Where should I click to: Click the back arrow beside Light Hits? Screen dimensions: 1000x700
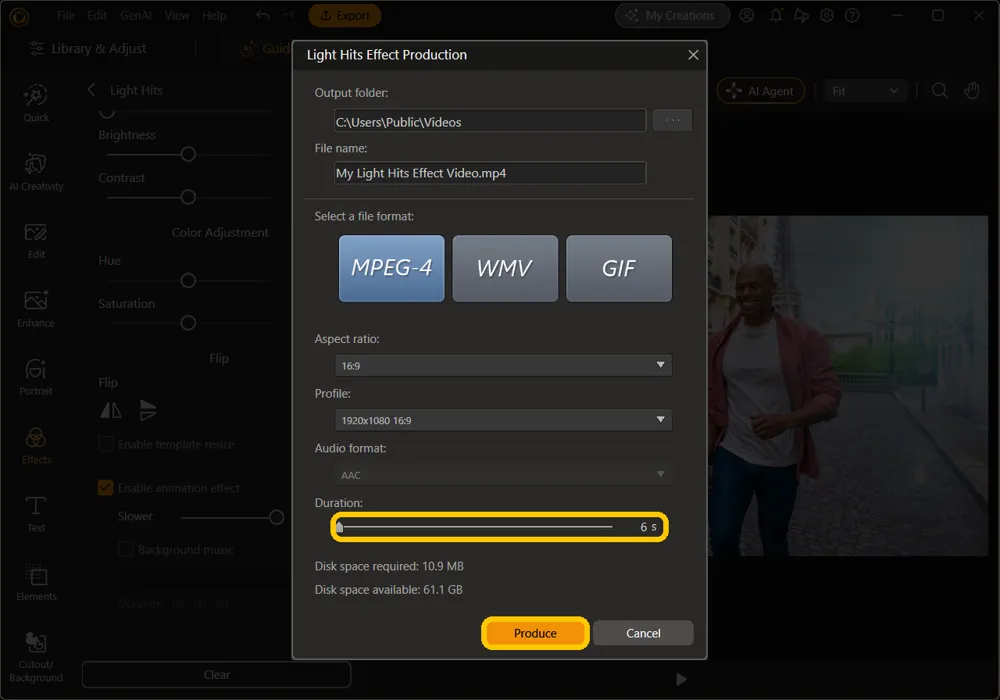[91, 90]
